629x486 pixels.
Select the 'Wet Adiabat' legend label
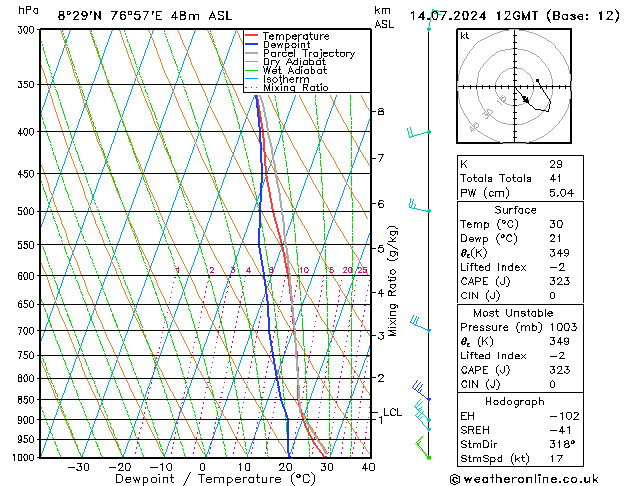295,70
